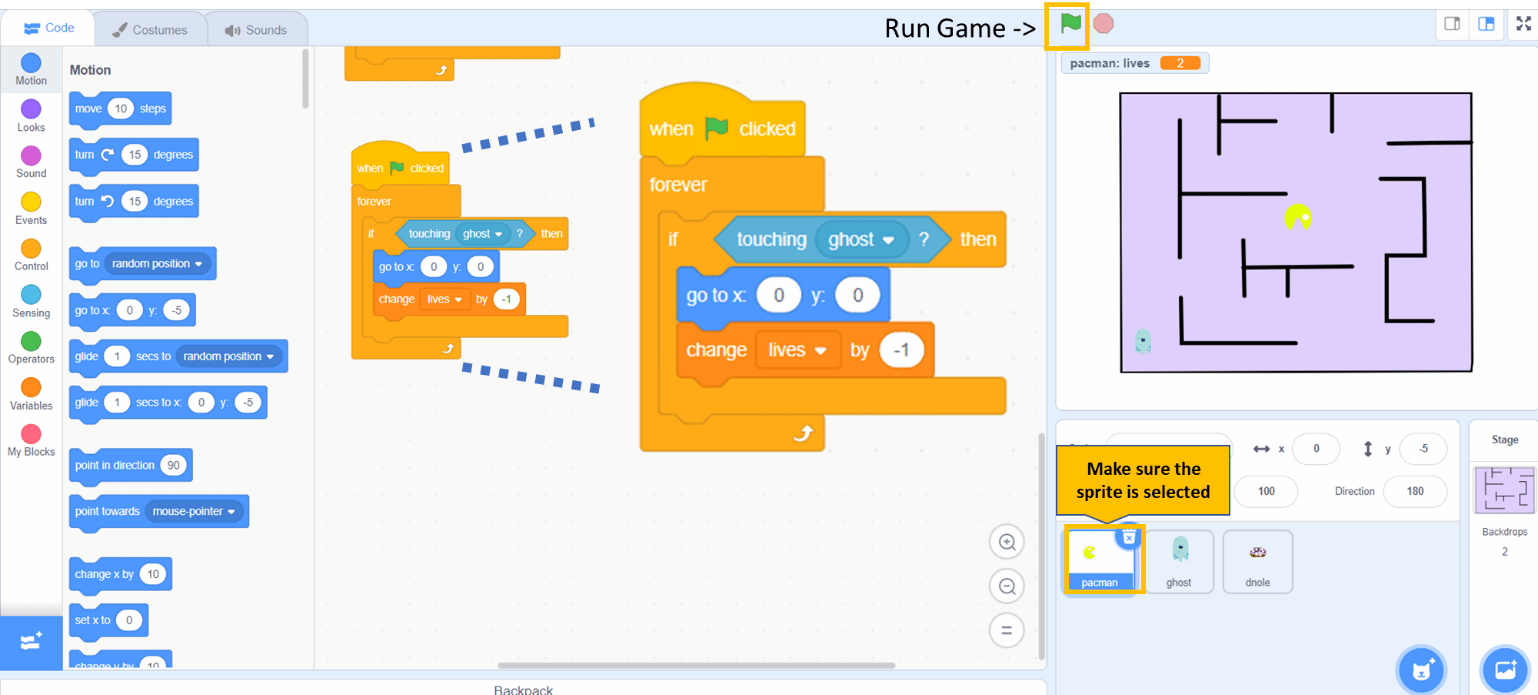Open point towards mouse-pointer dropdown
Screen dimensions: 1538x695
(196, 511)
